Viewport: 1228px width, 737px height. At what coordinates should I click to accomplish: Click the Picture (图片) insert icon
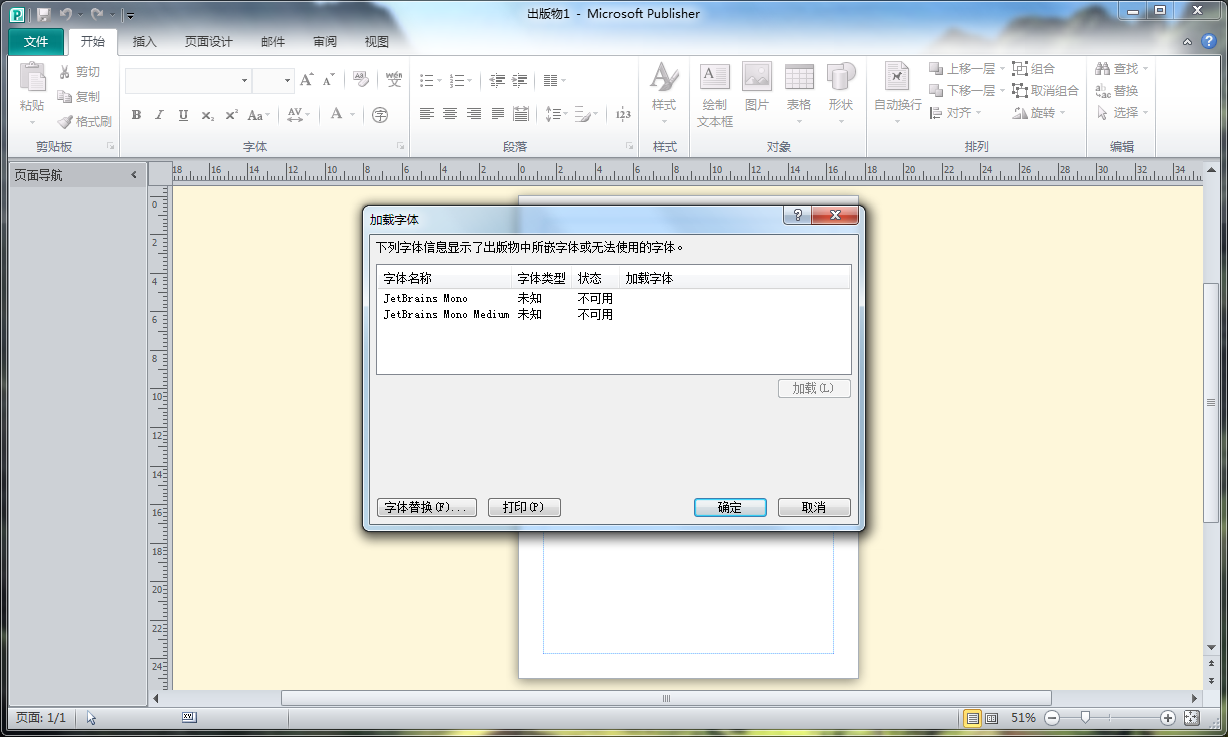click(757, 78)
